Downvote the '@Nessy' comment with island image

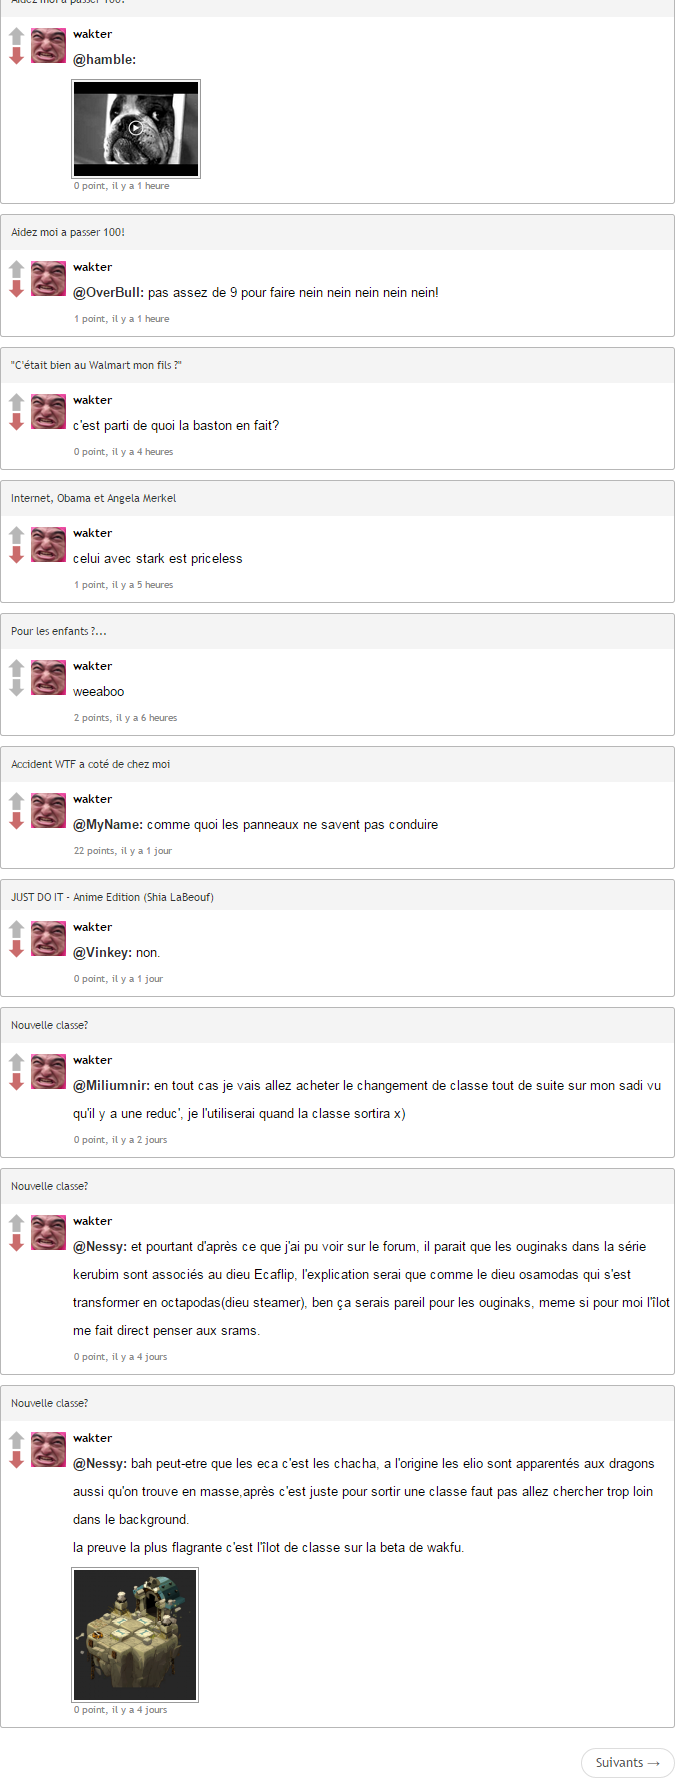point(16,1460)
